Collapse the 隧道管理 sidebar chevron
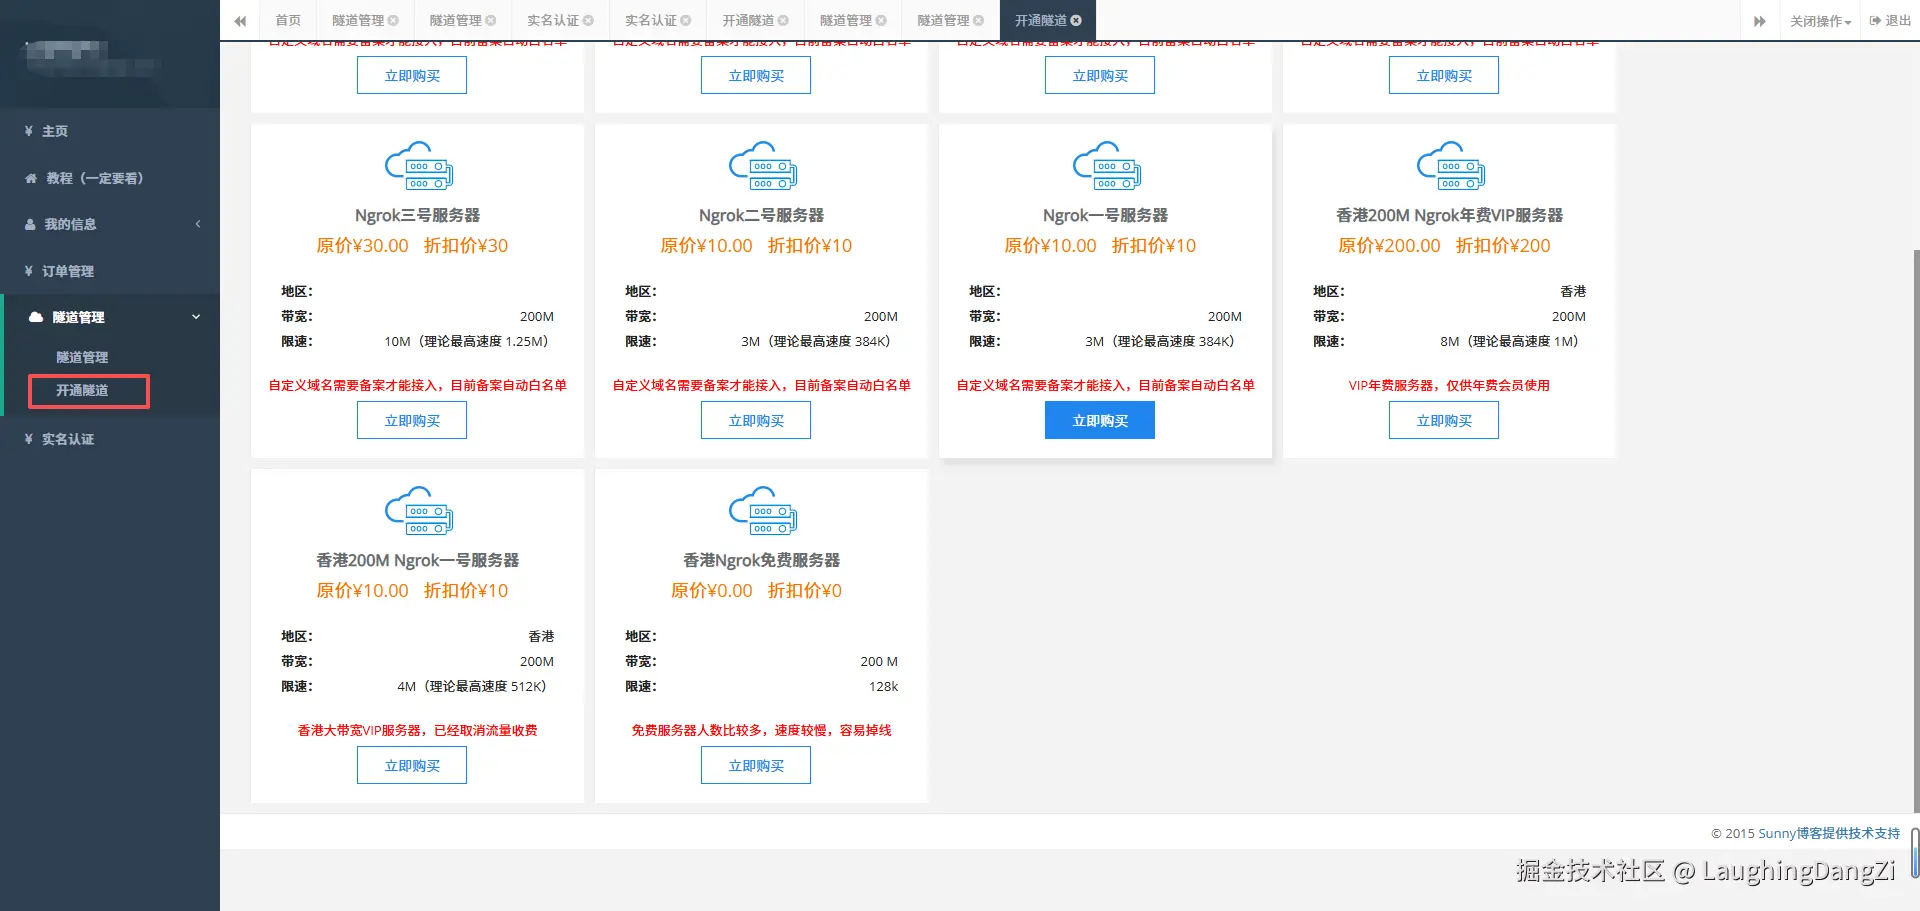The height and width of the screenshot is (911, 1920). coord(196,317)
